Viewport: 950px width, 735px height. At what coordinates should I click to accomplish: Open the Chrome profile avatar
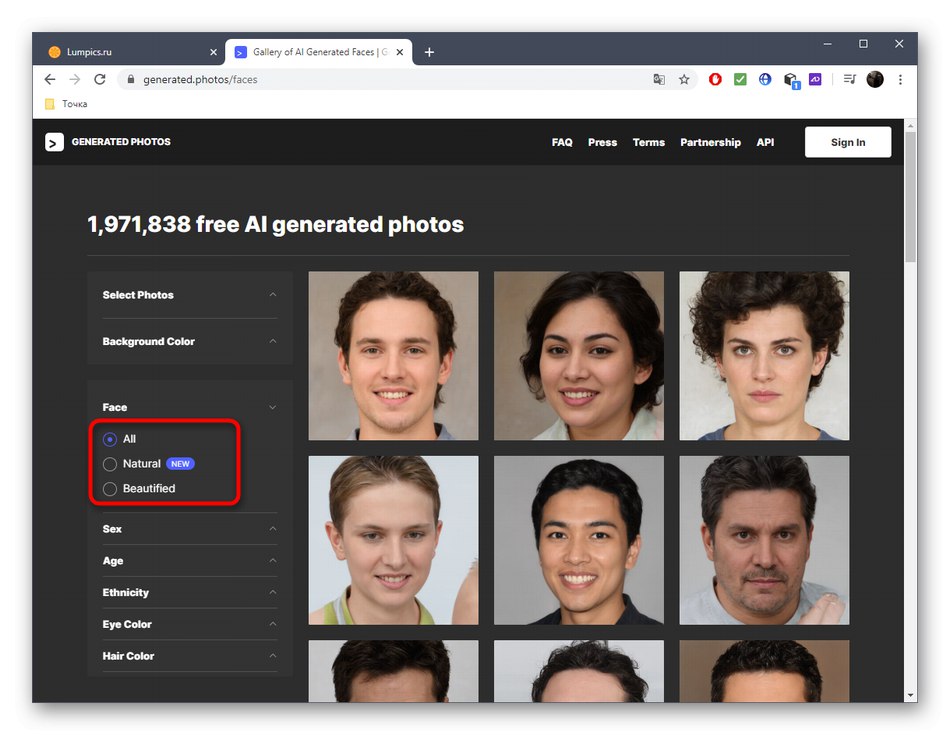(875, 79)
